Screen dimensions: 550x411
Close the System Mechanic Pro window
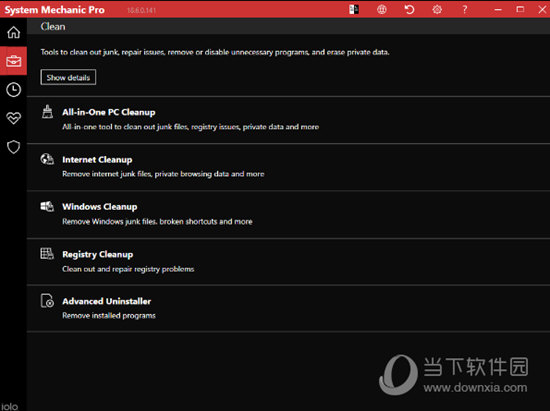(542, 9)
